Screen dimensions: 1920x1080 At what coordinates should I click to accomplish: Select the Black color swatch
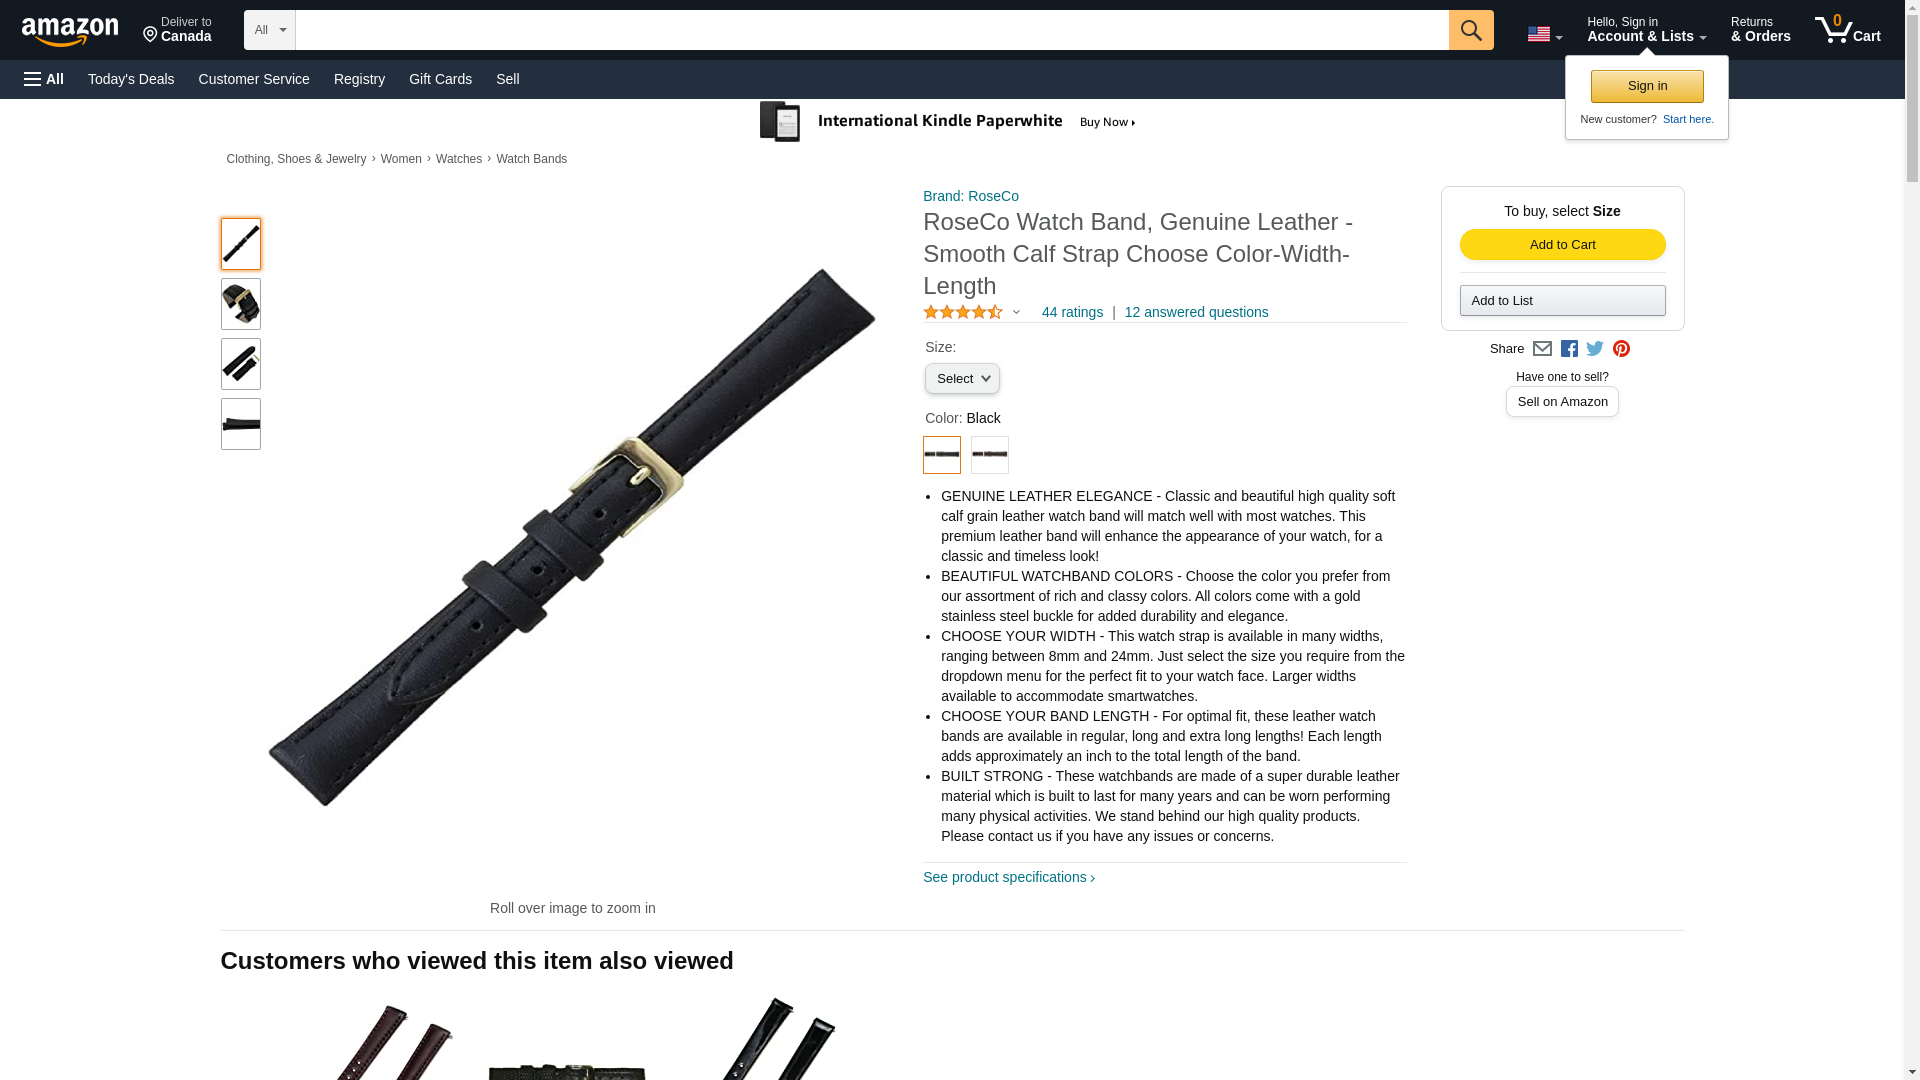tap(941, 455)
